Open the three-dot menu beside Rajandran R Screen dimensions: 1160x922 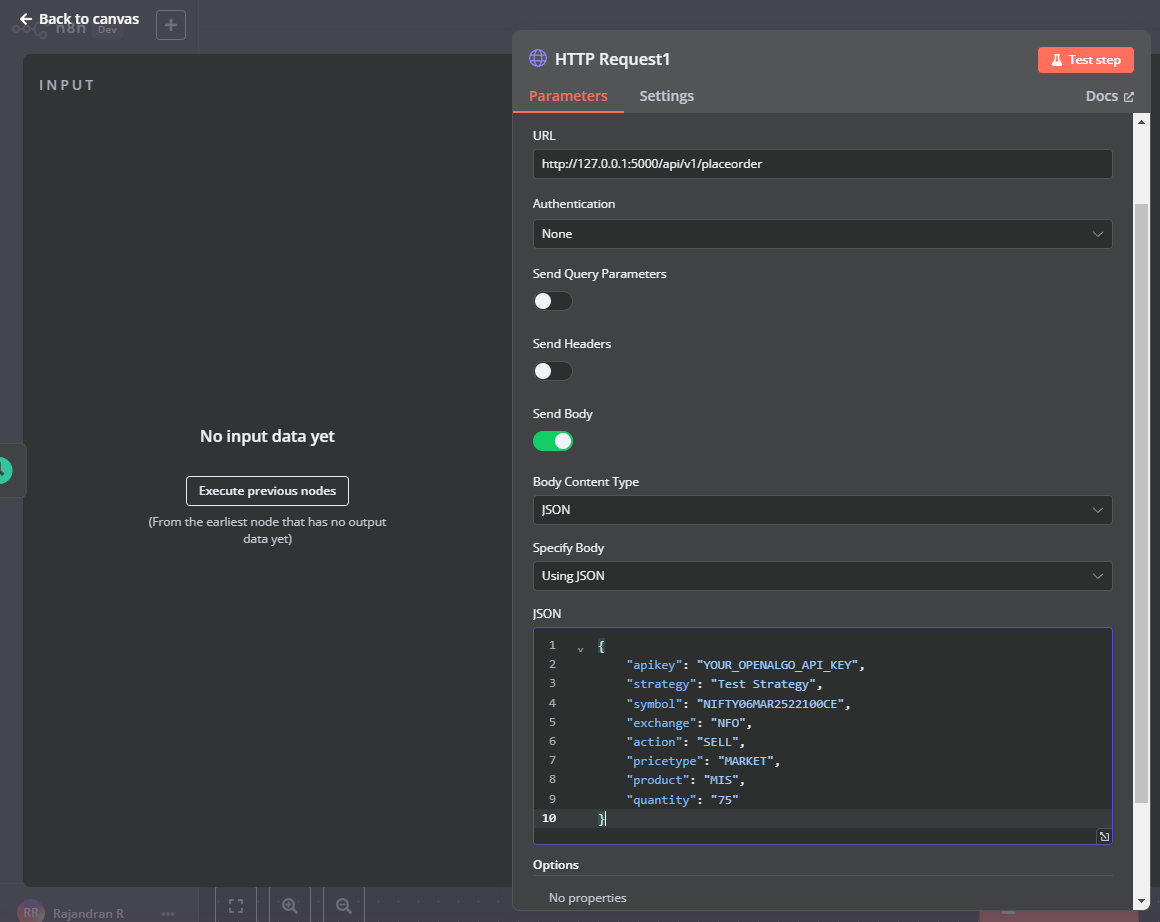[168, 913]
